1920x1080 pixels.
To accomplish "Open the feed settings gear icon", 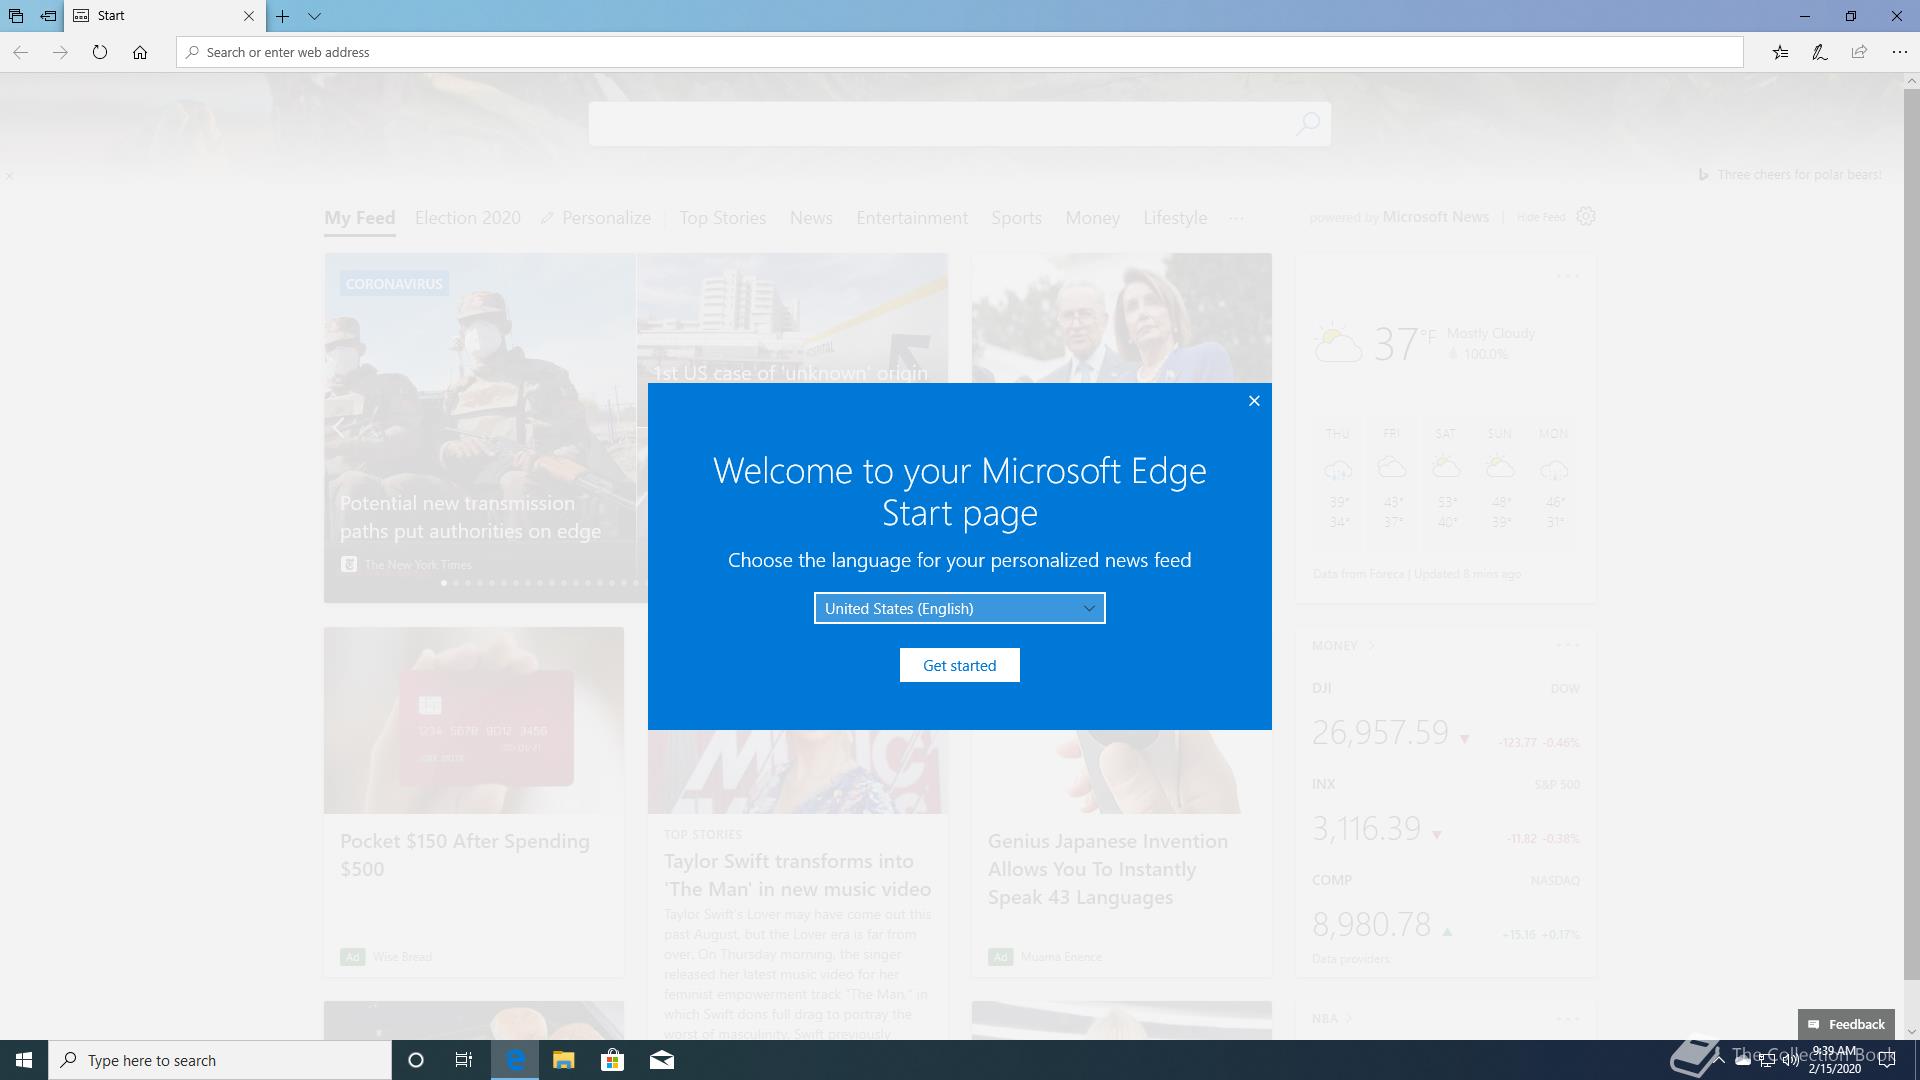I will (1586, 216).
